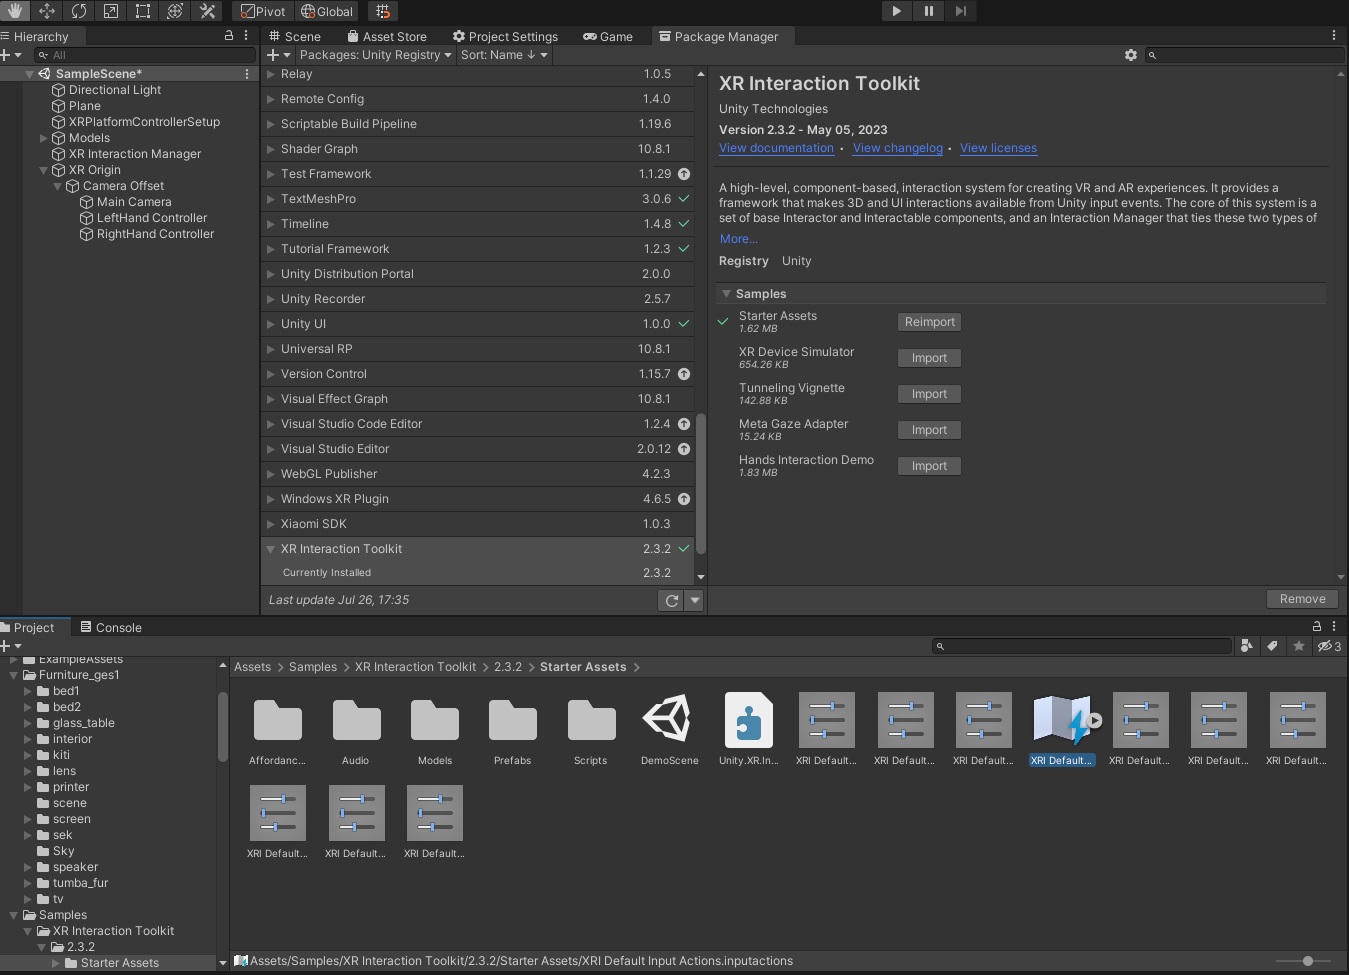Image resolution: width=1349 pixels, height=975 pixels.
Task: Open Project panel more options menu
Action: point(1334,626)
